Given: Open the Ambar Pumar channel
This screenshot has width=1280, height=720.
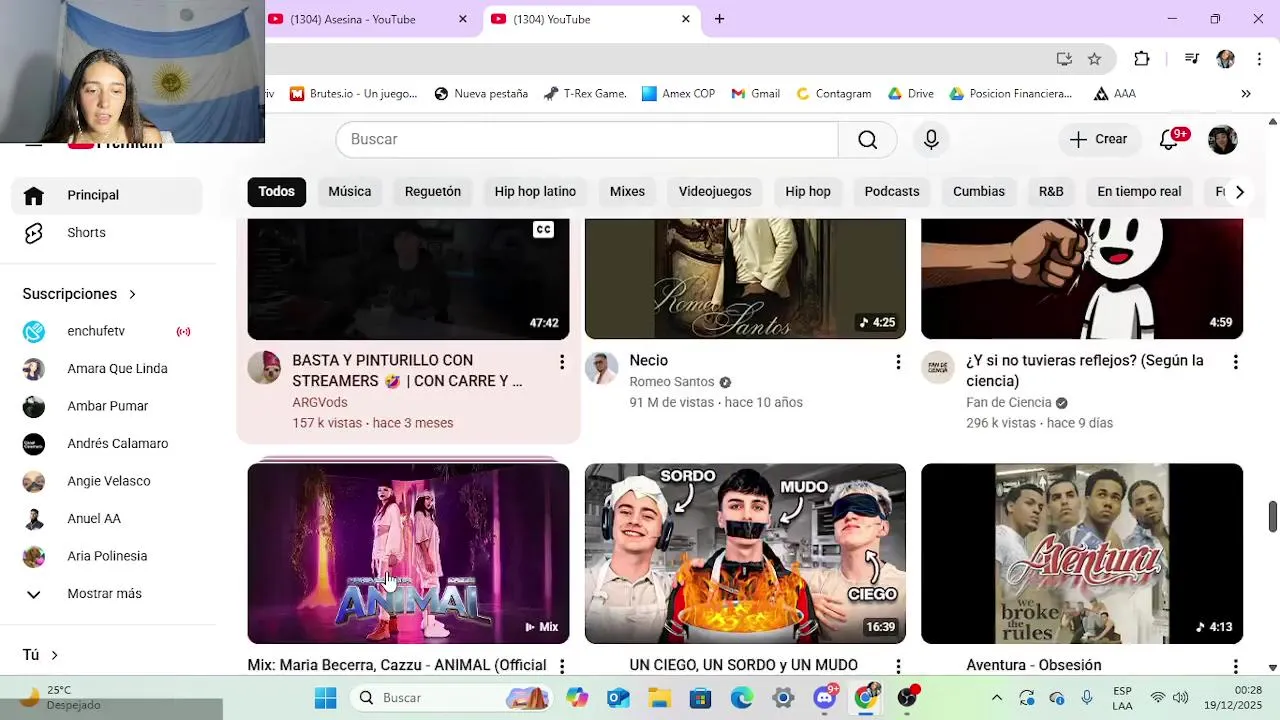Looking at the screenshot, I should pos(107,406).
